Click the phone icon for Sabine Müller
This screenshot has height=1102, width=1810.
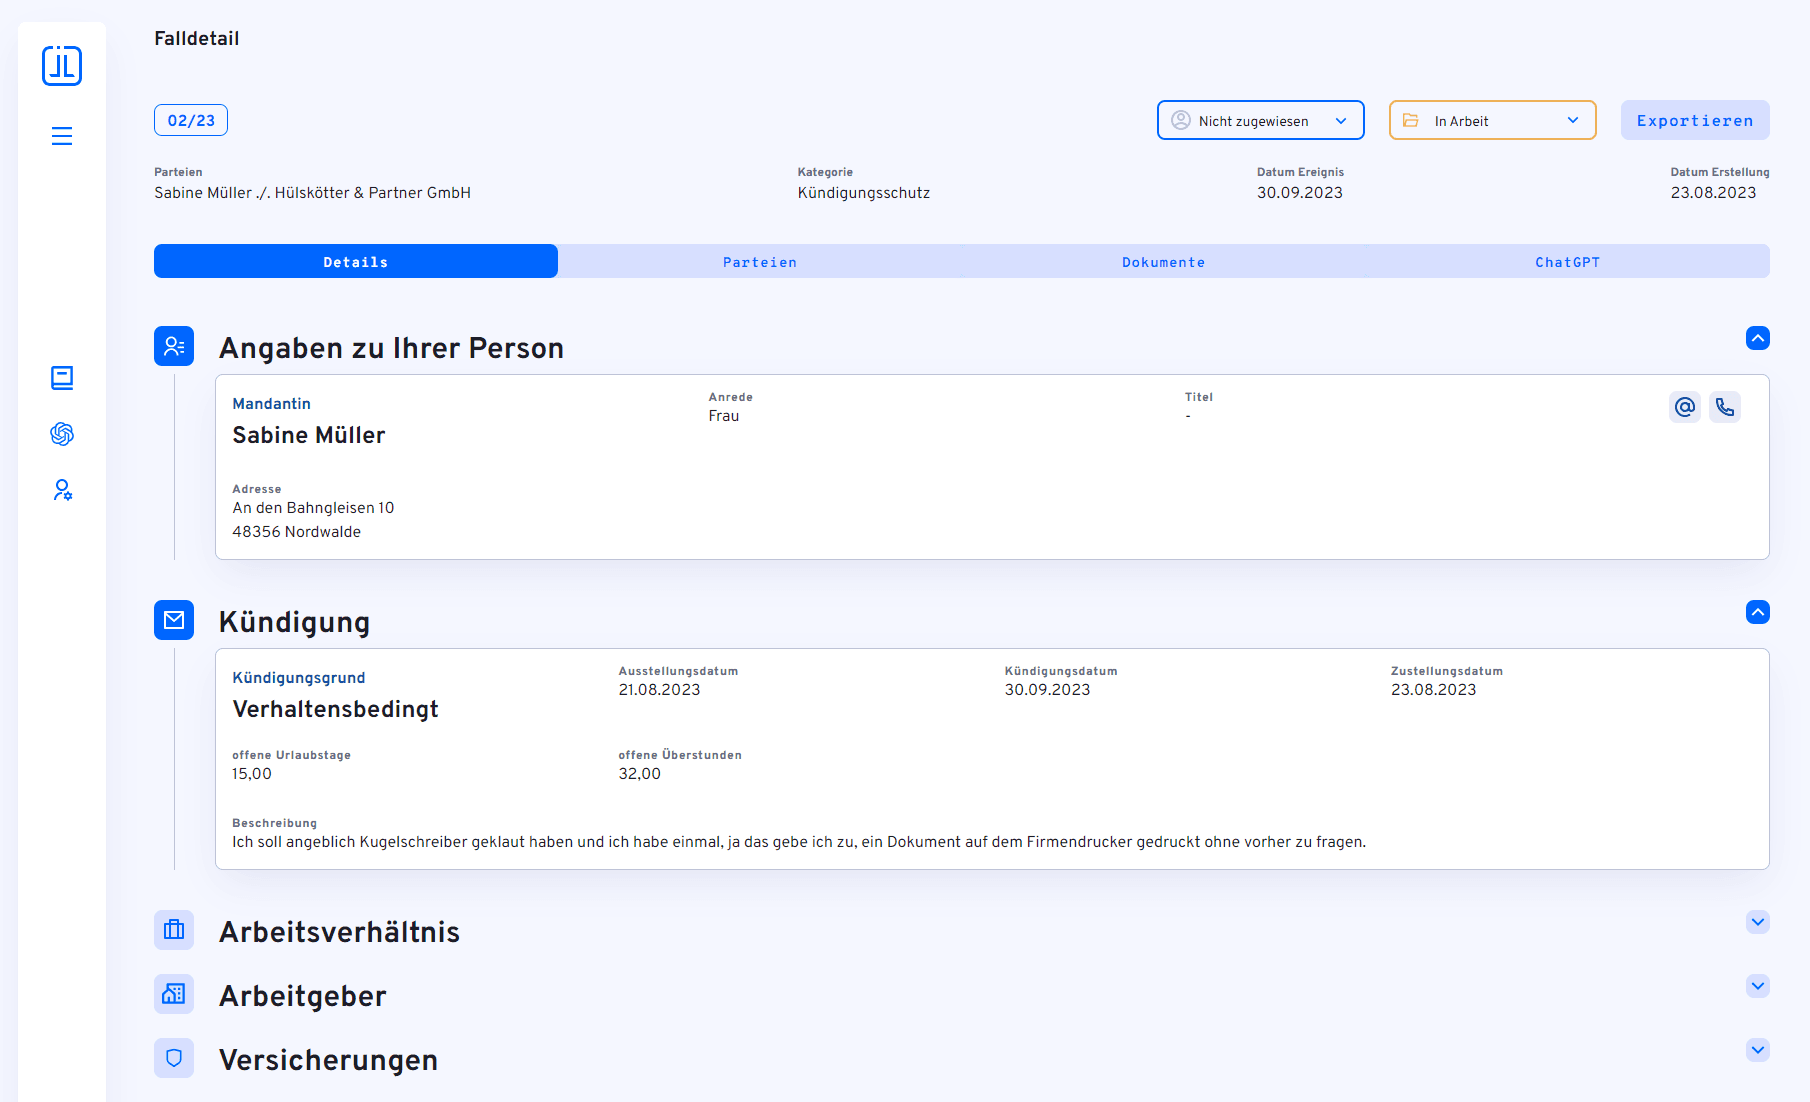pos(1725,407)
